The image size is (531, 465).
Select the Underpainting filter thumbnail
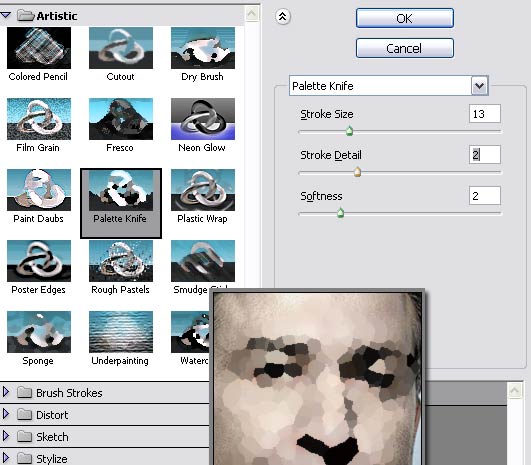pyautogui.click(x=121, y=332)
